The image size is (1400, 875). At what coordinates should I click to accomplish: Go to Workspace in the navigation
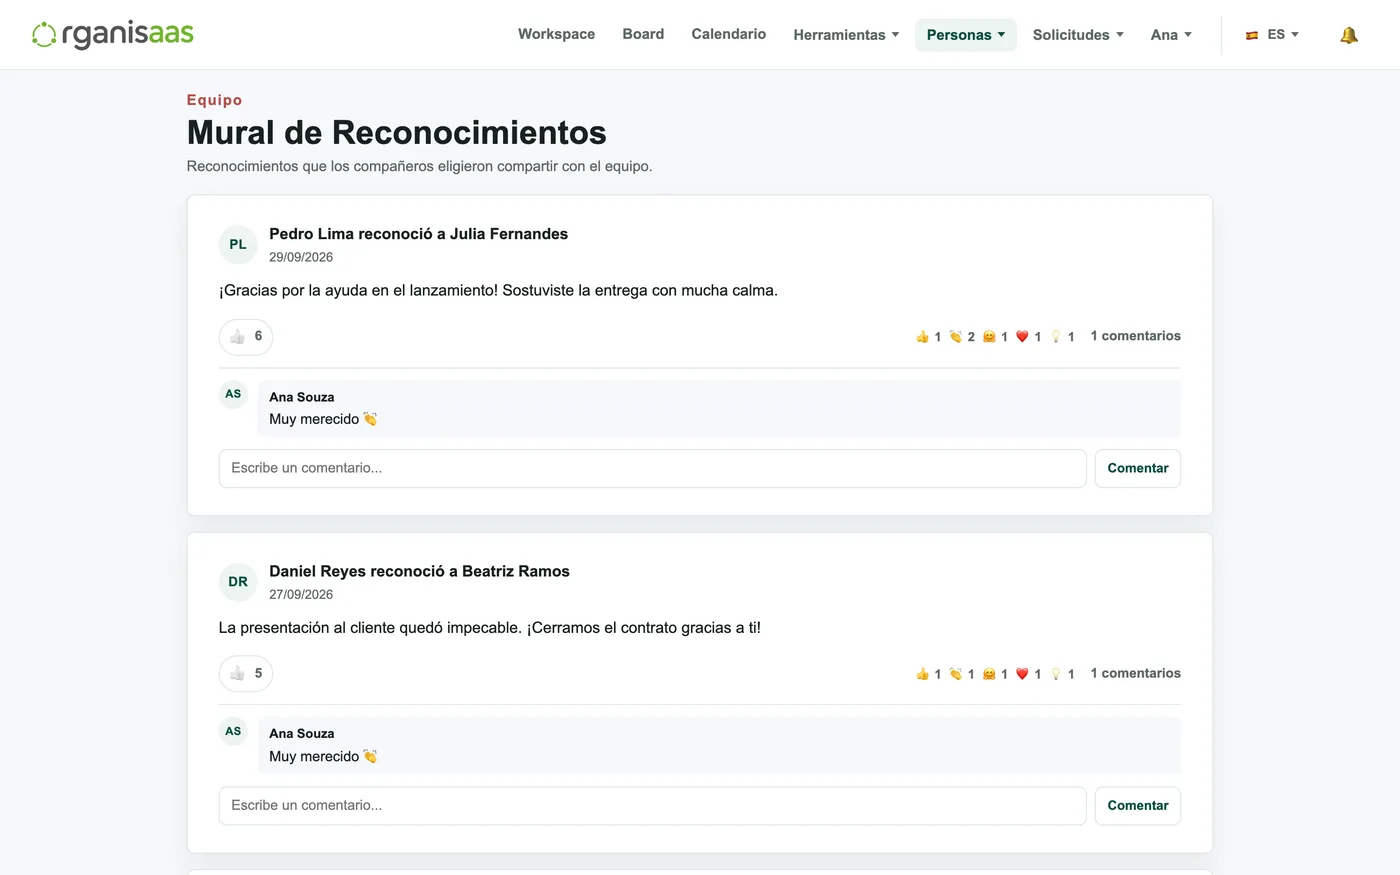click(x=556, y=34)
